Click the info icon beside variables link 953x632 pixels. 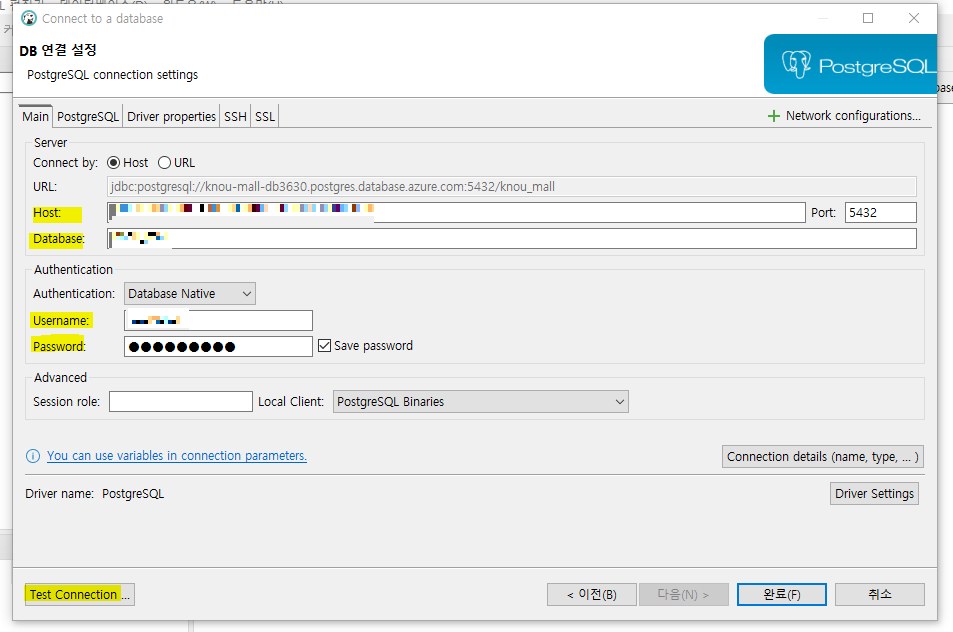33,456
